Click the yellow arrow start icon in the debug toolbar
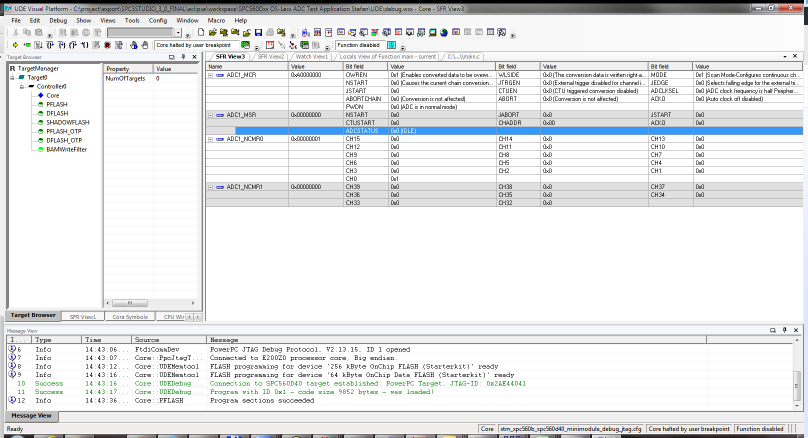The height and width of the screenshot is (438, 808). click(15, 45)
